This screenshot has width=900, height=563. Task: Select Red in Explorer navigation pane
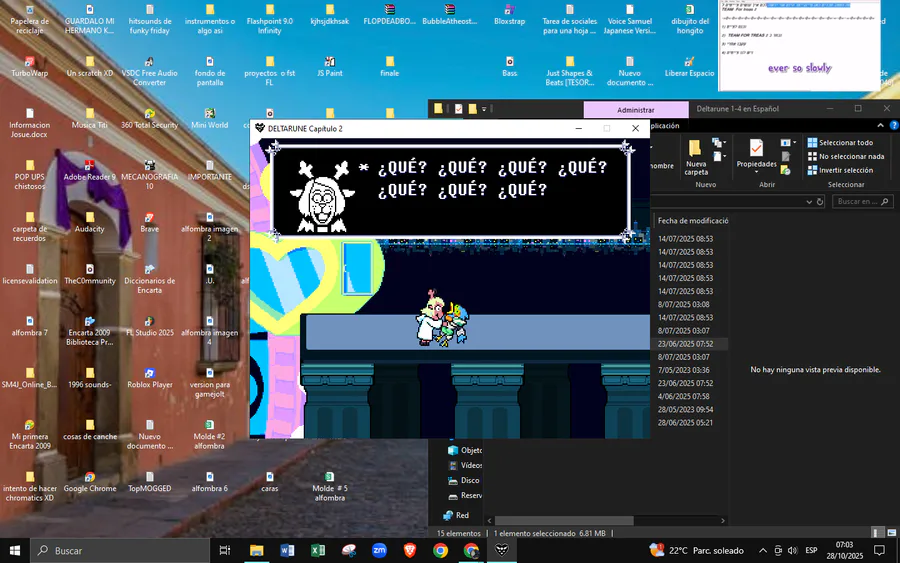(x=456, y=515)
